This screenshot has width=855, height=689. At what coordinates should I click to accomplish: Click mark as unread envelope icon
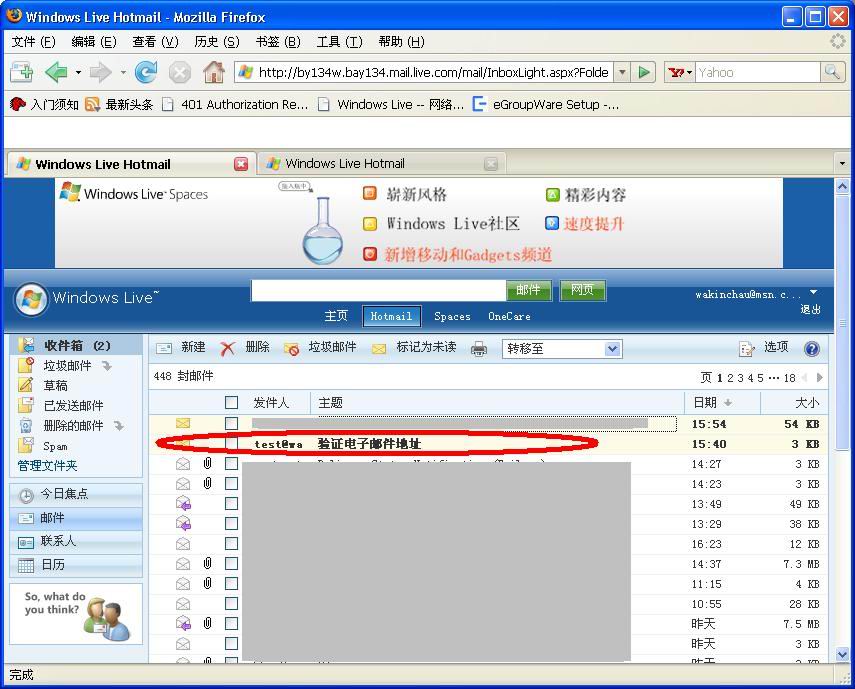click(x=379, y=349)
